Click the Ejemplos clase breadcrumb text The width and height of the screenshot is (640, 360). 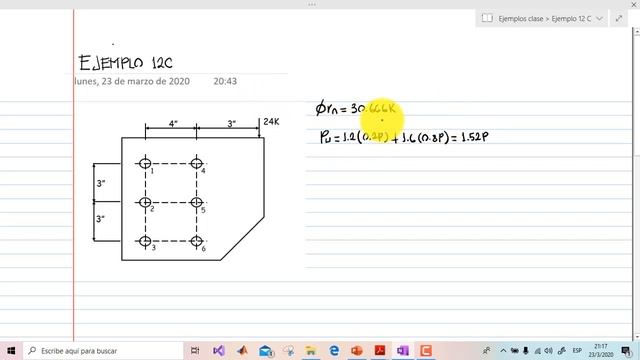[x=521, y=19]
